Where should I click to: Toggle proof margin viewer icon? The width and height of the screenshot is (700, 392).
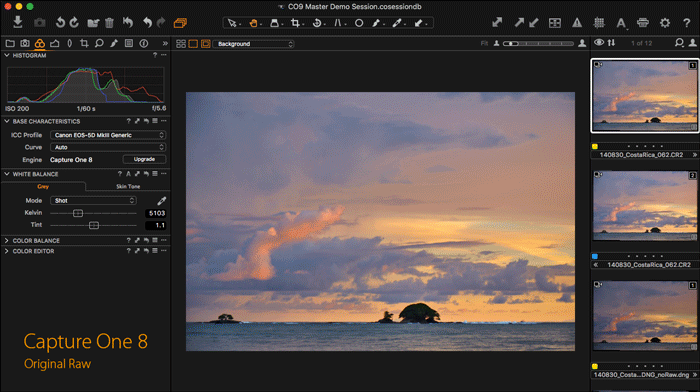pos(205,44)
